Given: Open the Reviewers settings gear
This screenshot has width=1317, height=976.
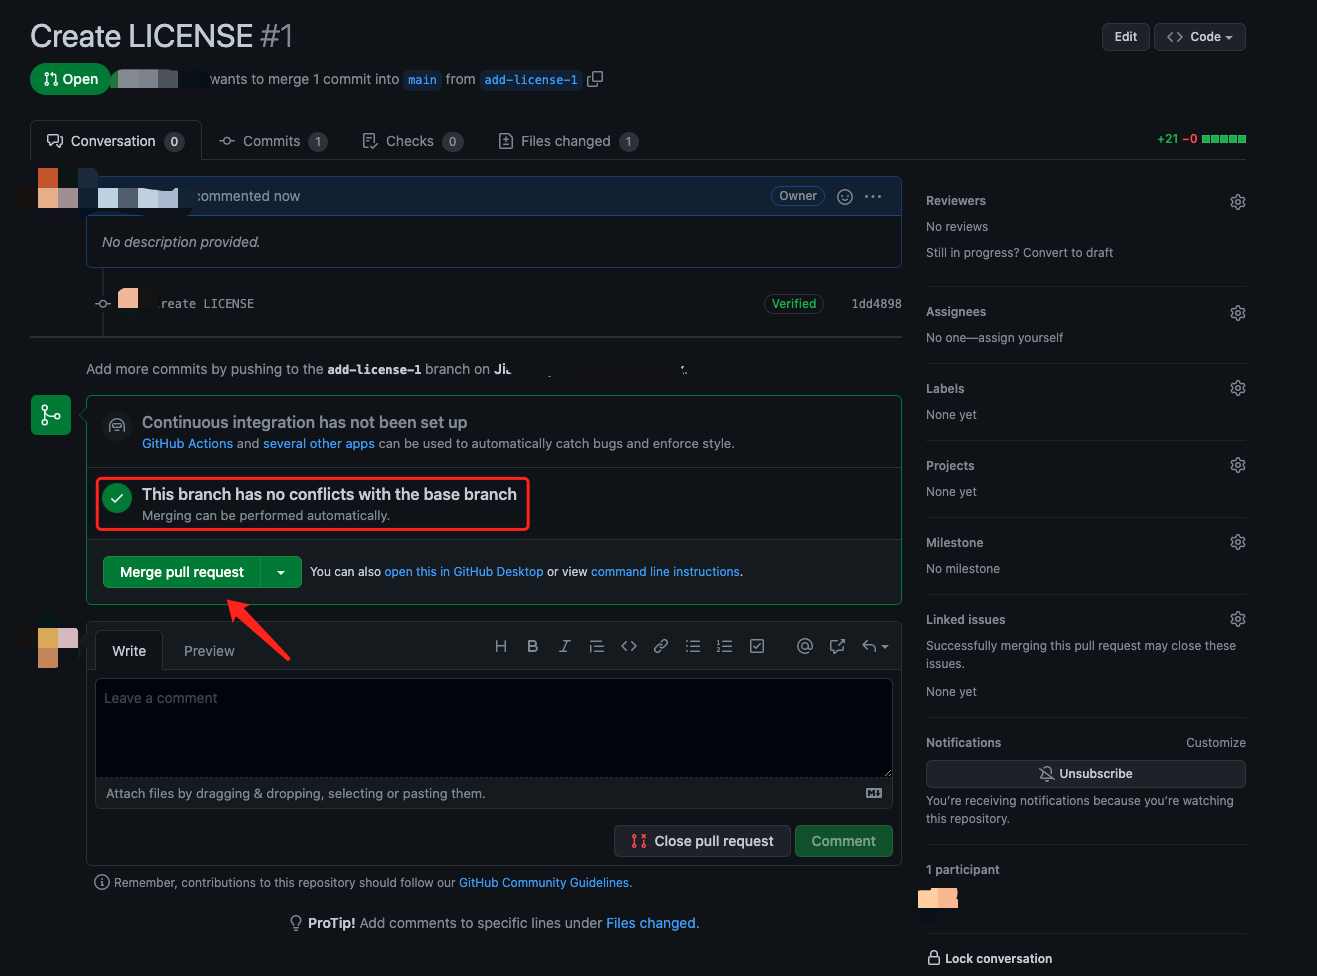Looking at the screenshot, I should [1237, 201].
